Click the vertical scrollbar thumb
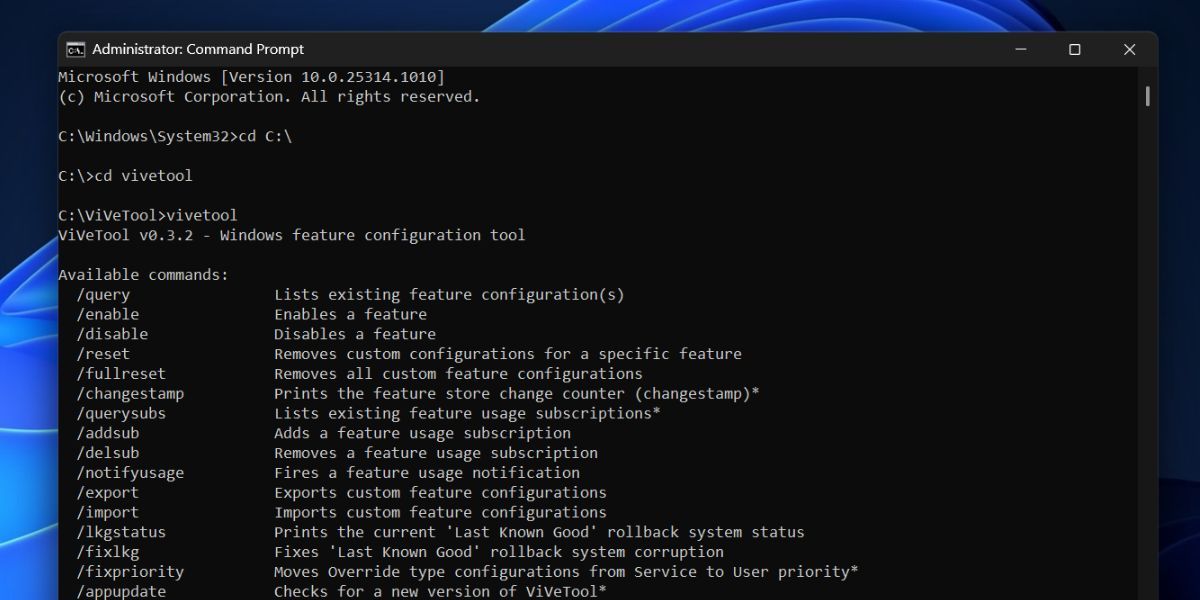 pos(1147,96)
